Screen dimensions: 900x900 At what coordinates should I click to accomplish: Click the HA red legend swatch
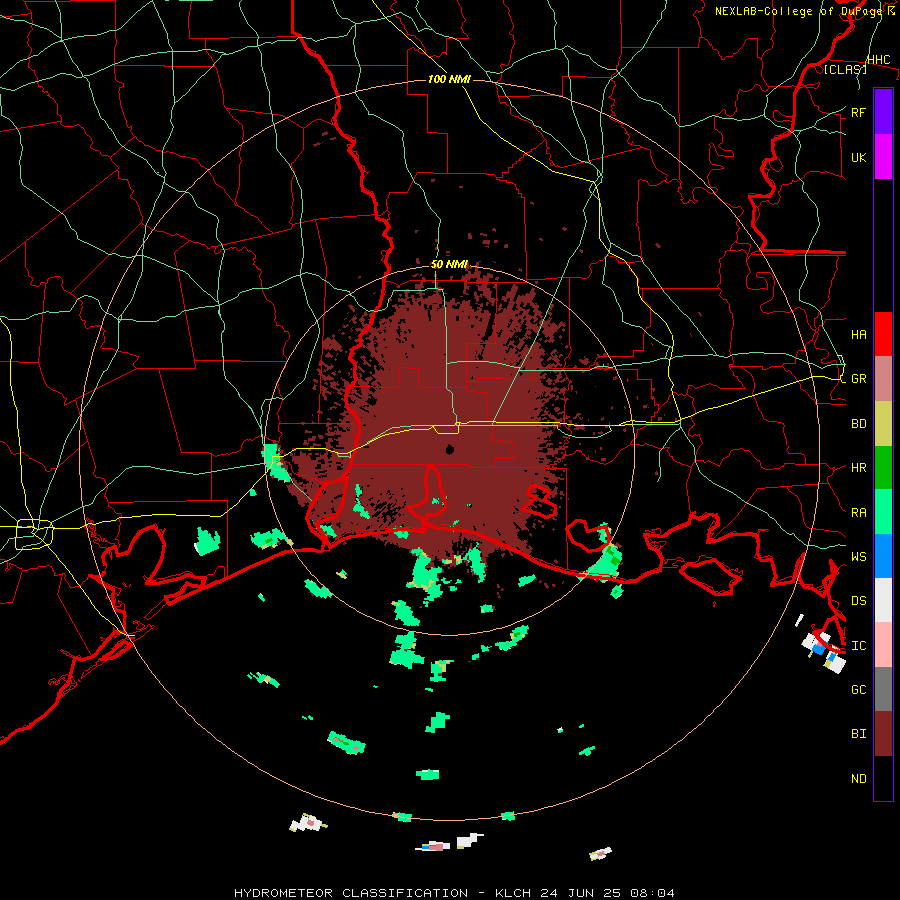[x=883, y=334]
